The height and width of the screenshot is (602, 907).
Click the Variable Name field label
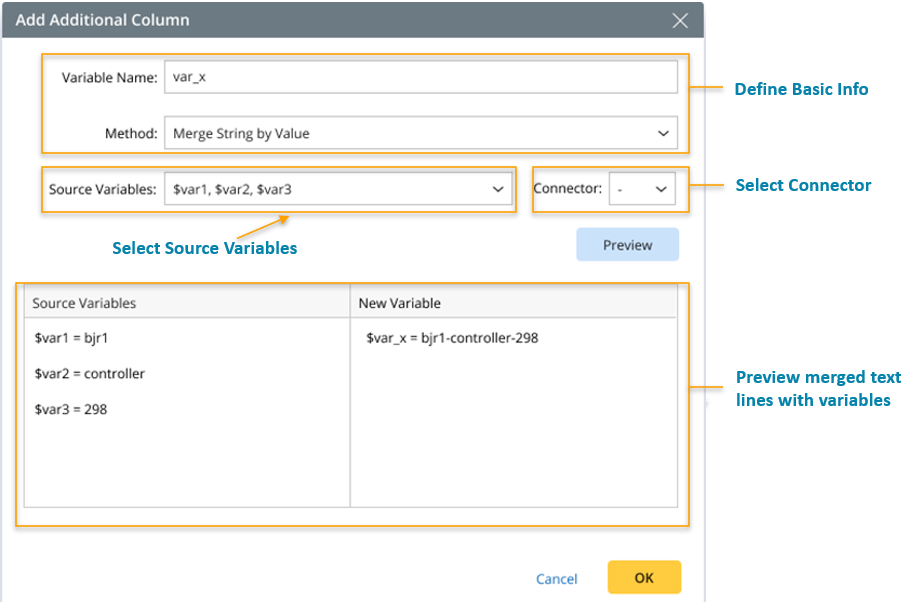110,77
